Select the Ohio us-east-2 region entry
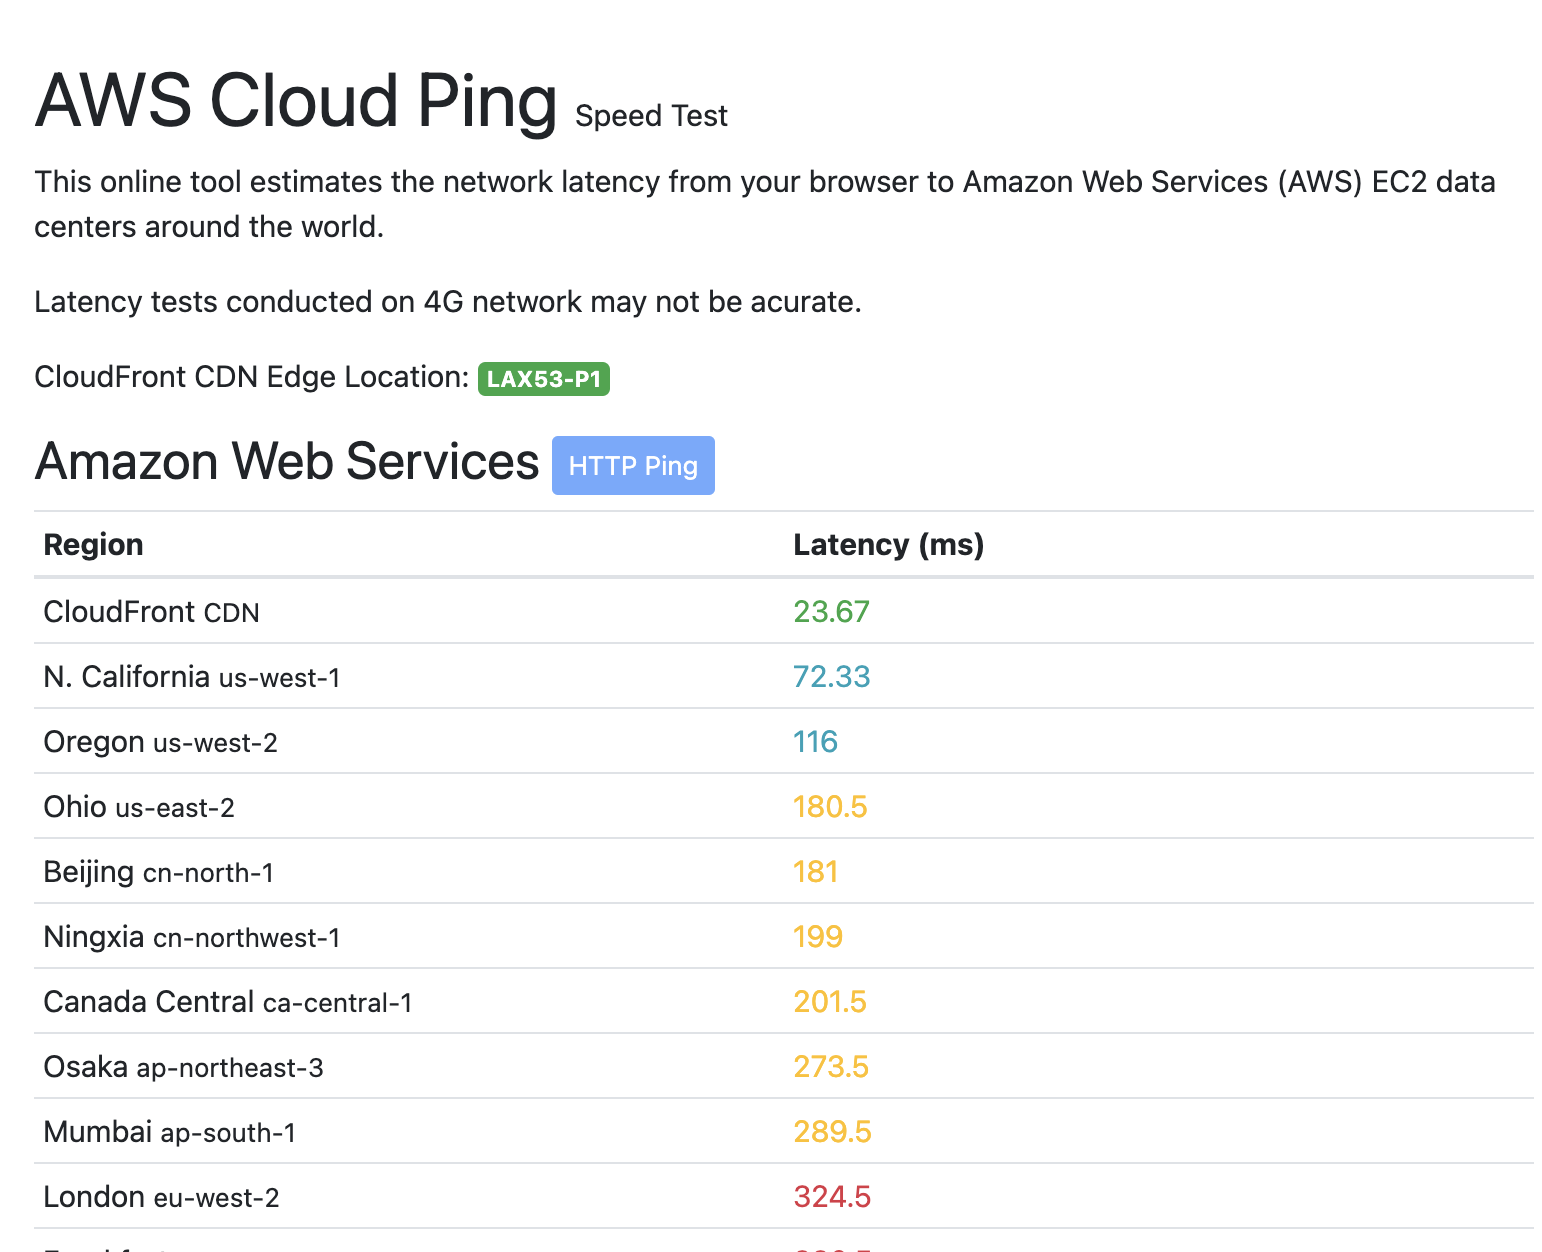Screen dimensions: 1542x1252 139,806
